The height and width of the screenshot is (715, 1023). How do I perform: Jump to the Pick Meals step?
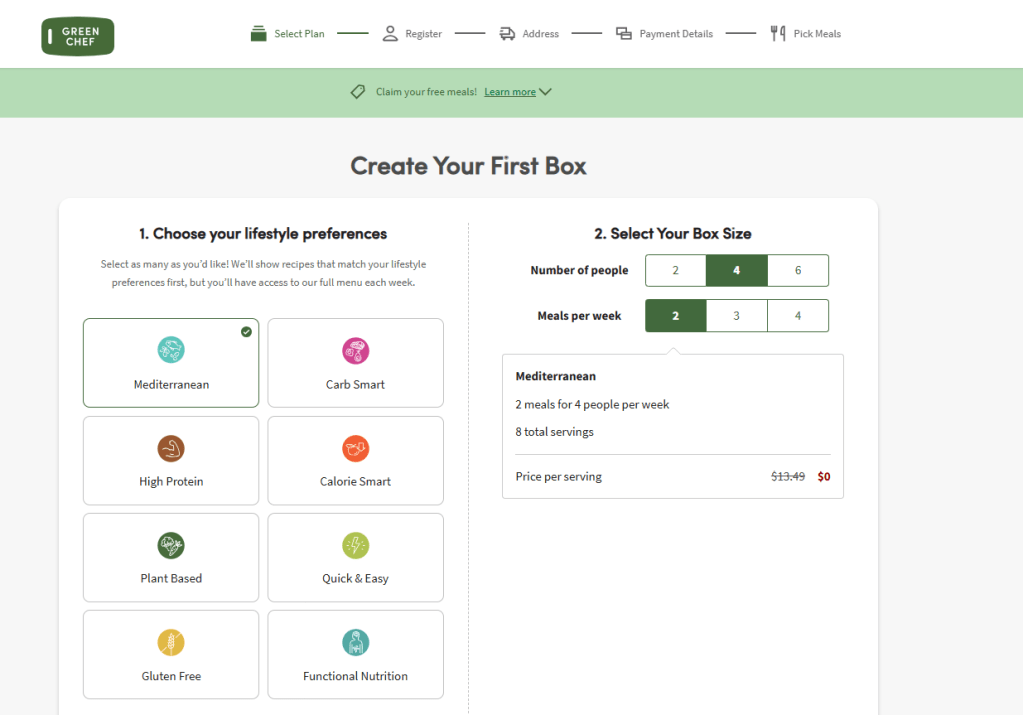coord(805,34)
